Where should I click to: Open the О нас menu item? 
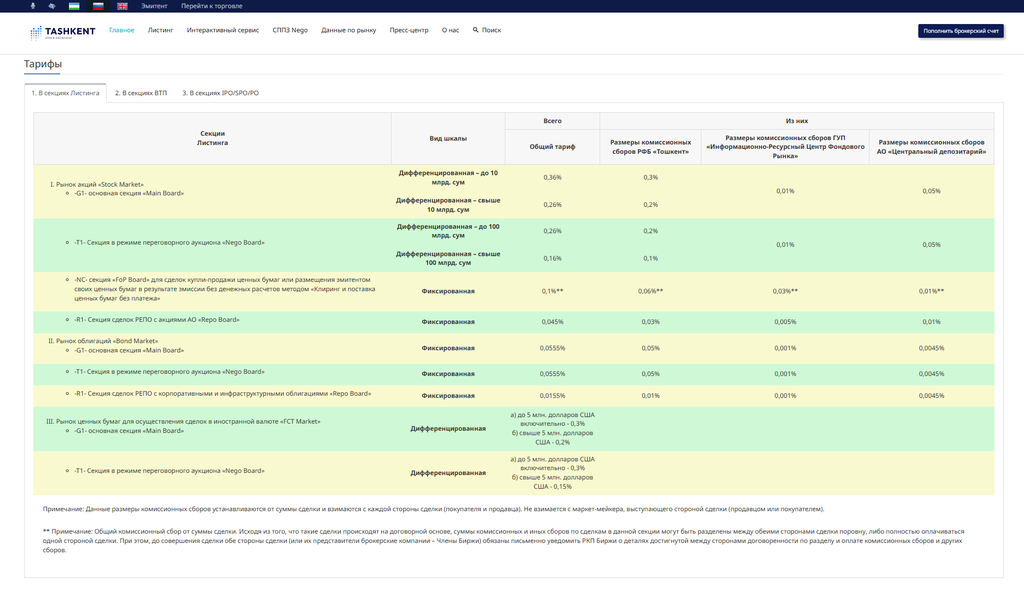point(450,30)
